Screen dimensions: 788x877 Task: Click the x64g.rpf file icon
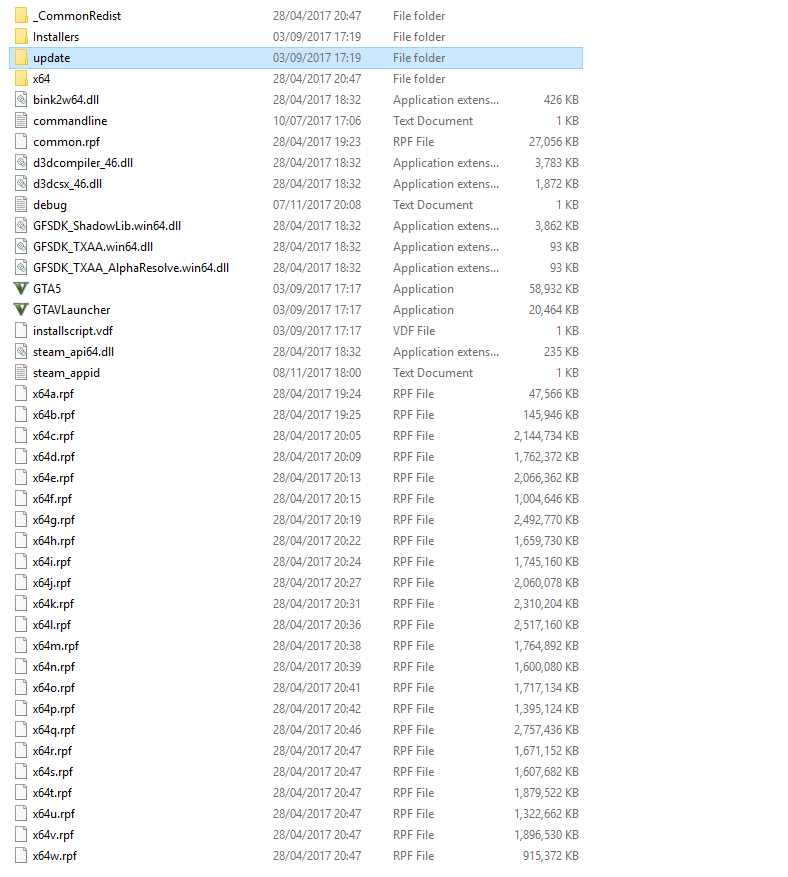click(x=21, y=520)
